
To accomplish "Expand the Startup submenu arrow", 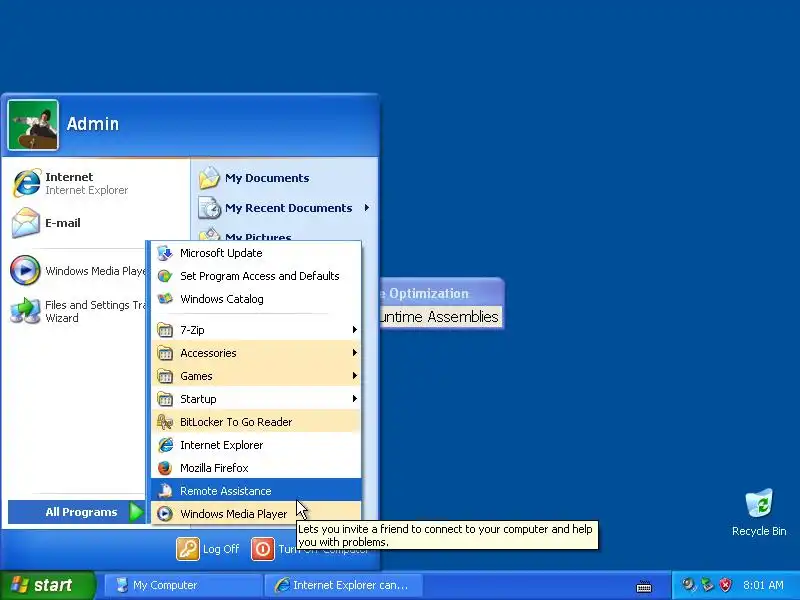I will tap(355, 399).
